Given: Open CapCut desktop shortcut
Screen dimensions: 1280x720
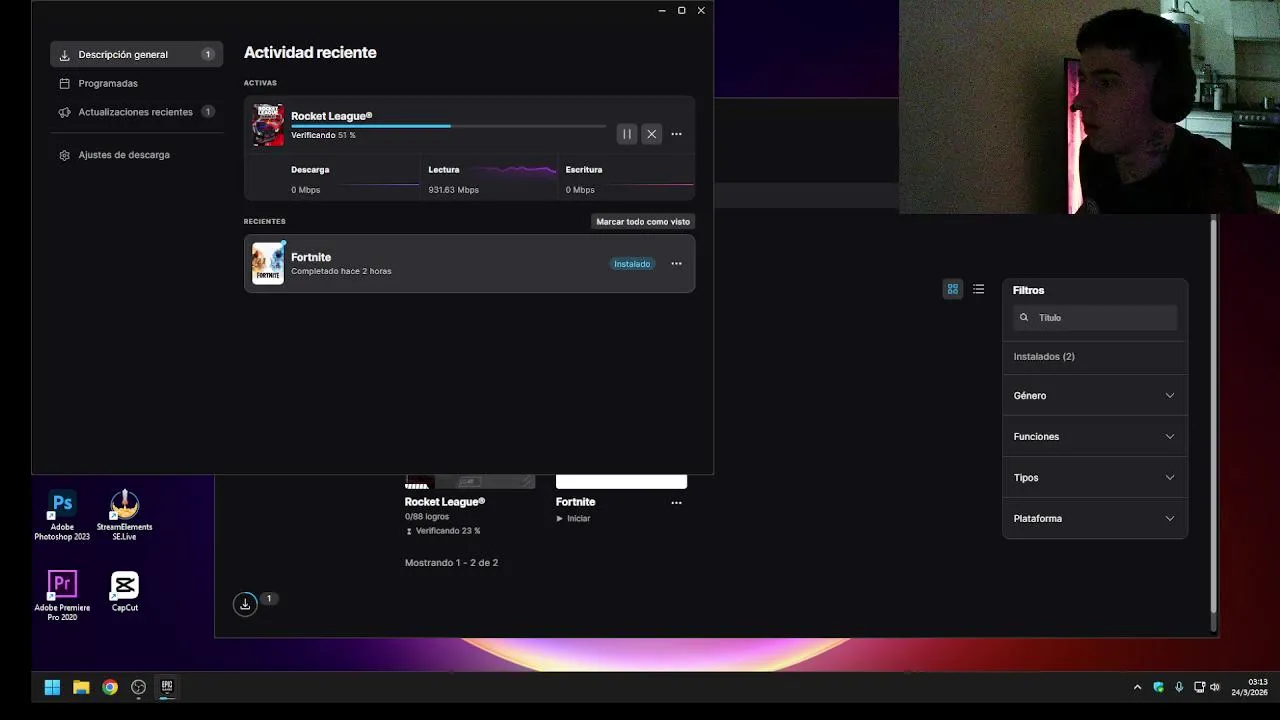Looking at the screenshot, I should pos(124,592).
